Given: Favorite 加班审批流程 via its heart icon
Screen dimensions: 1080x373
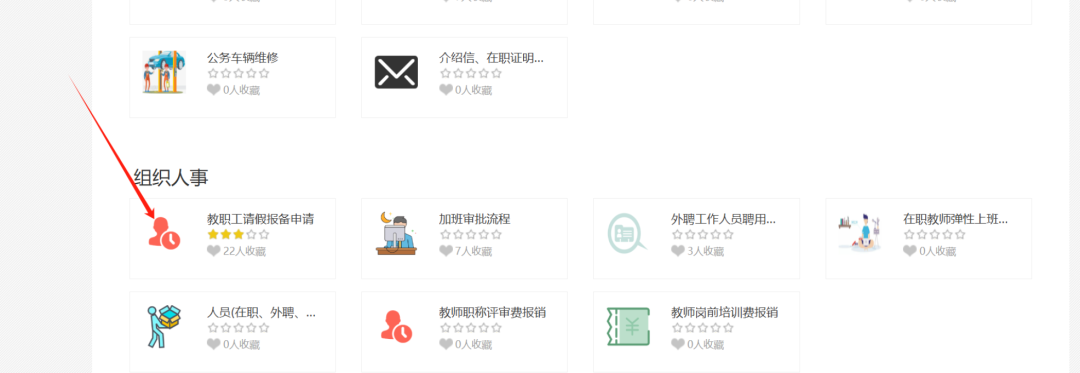Looking at the screenshot, I should pyautogui.click(x=446, y=251).
